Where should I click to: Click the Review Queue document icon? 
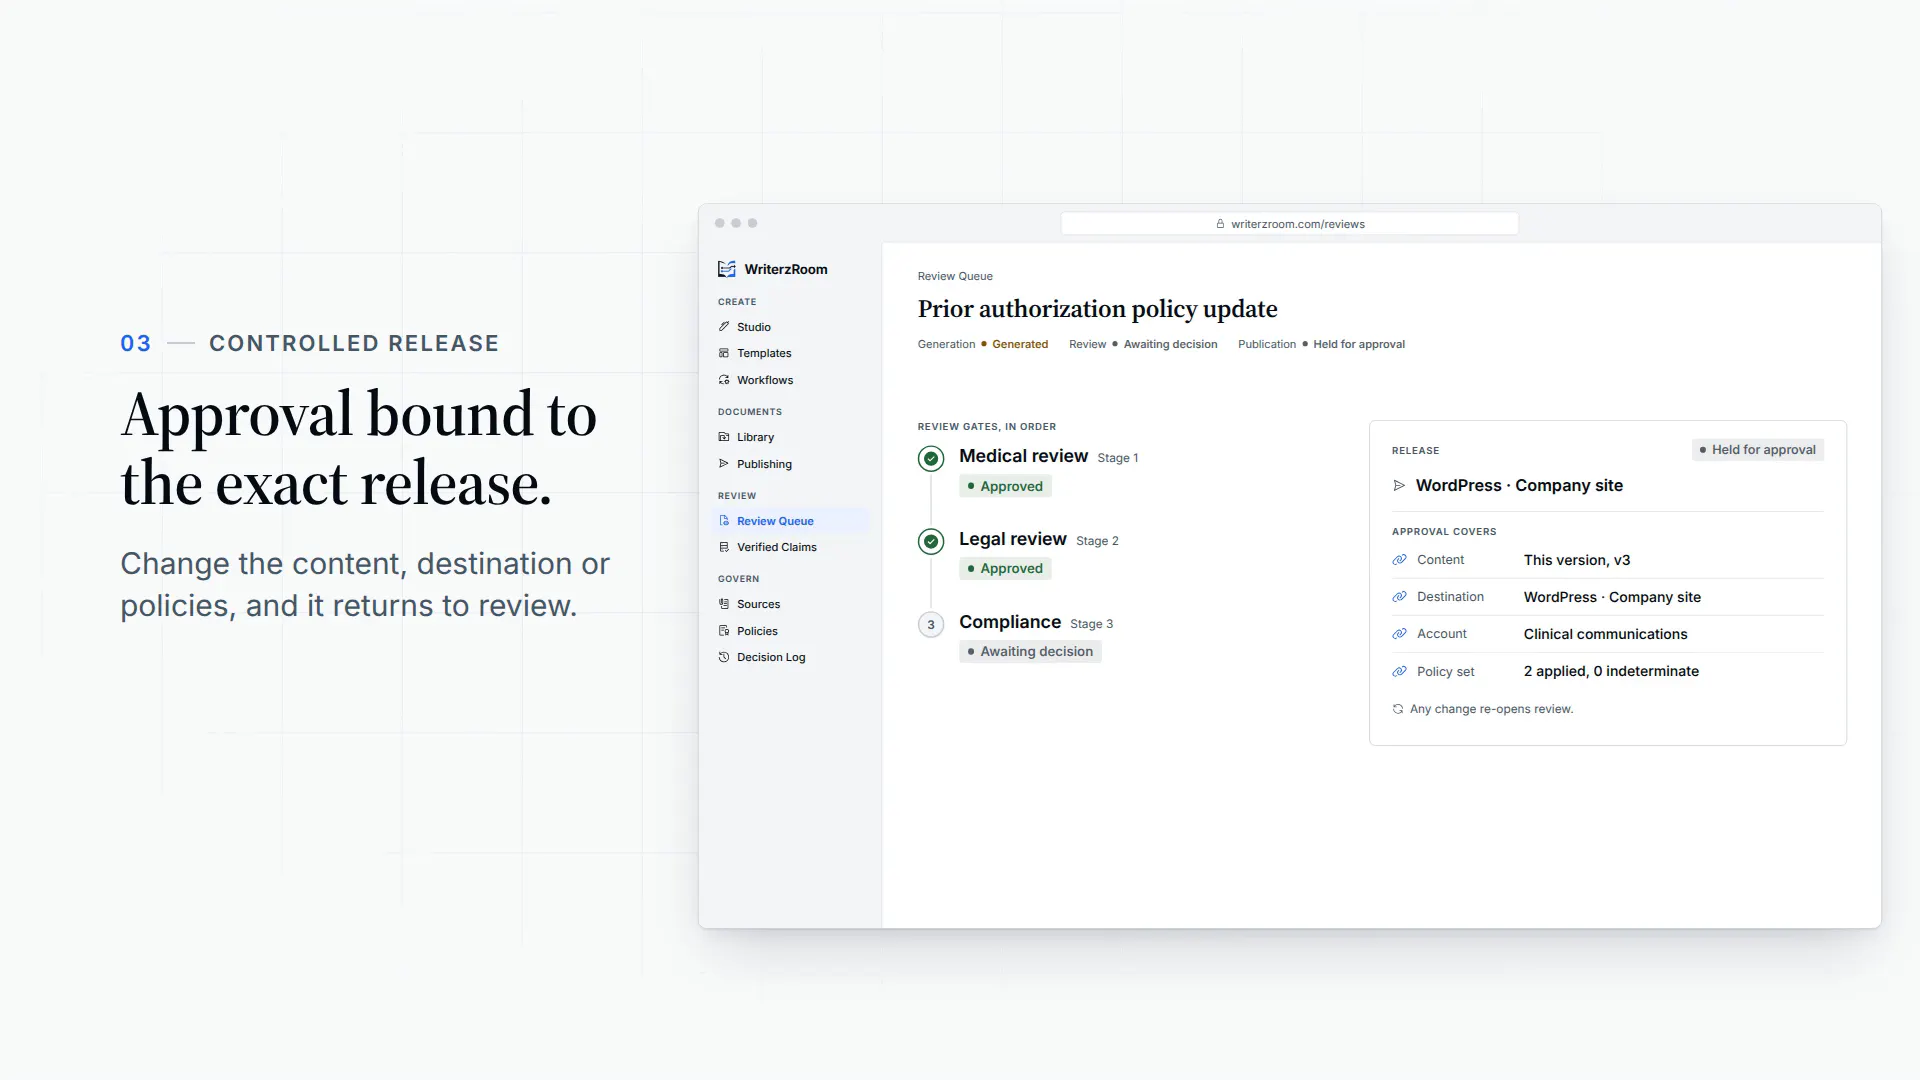coord(724,521)
